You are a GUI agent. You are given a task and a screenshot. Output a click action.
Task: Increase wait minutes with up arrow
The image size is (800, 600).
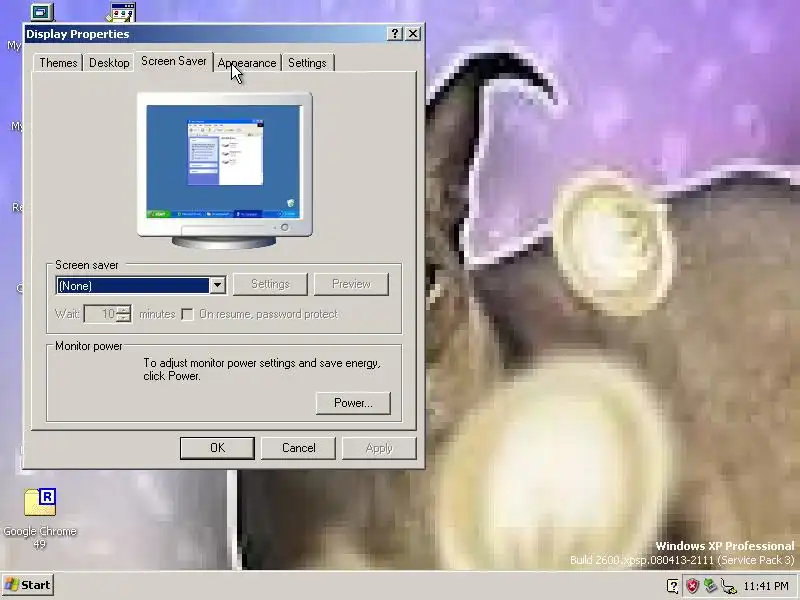click(x=123, y=310)
